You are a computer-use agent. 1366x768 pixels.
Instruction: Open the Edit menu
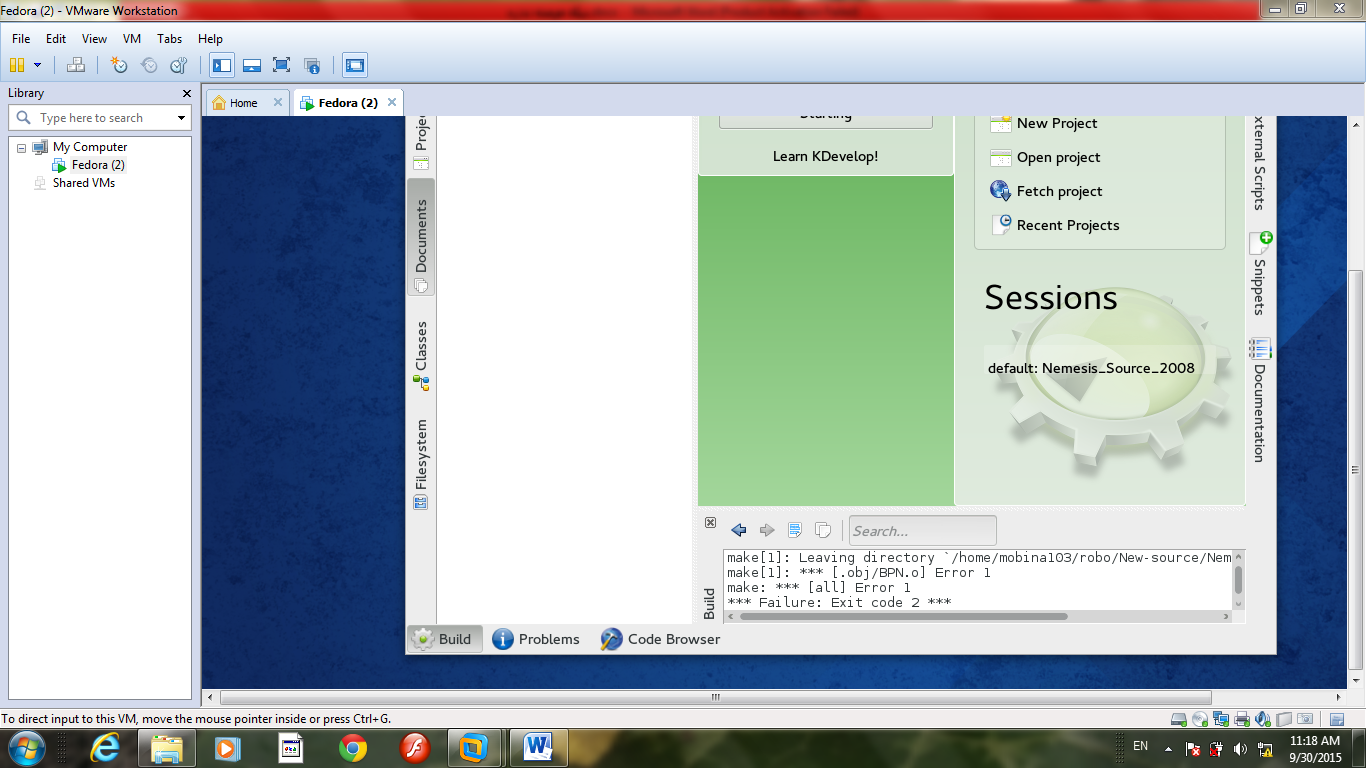pos(56,39)
